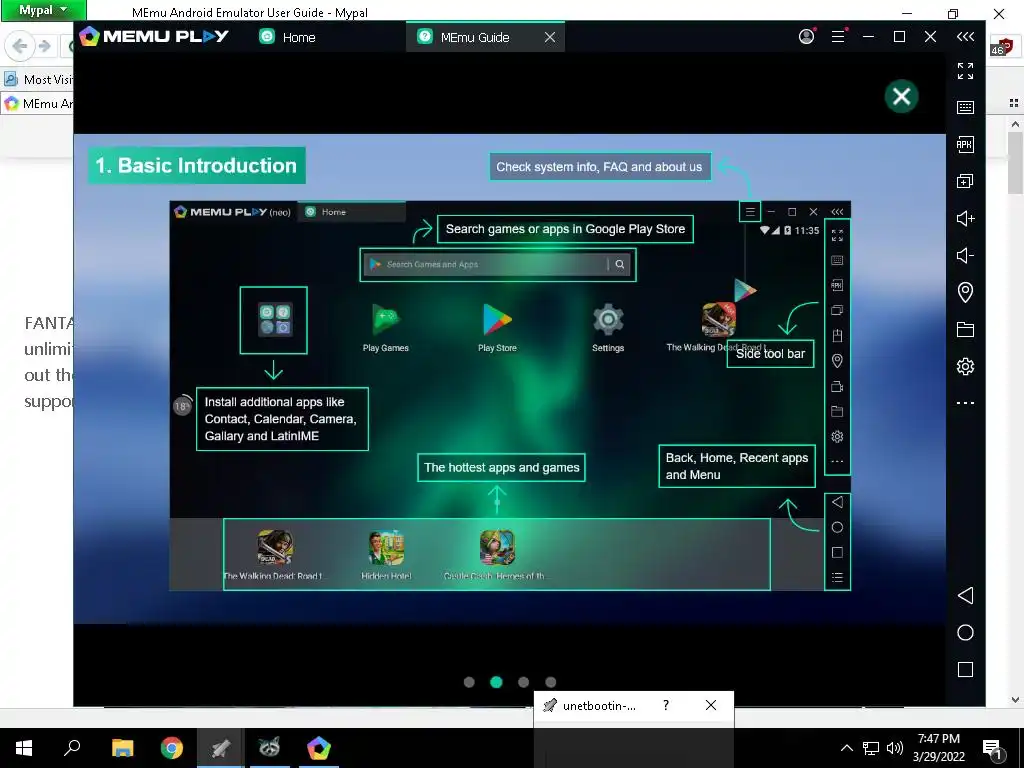1024x768 pixels.
Task: Open the notification center icon
Action: (x=993, y=748)
